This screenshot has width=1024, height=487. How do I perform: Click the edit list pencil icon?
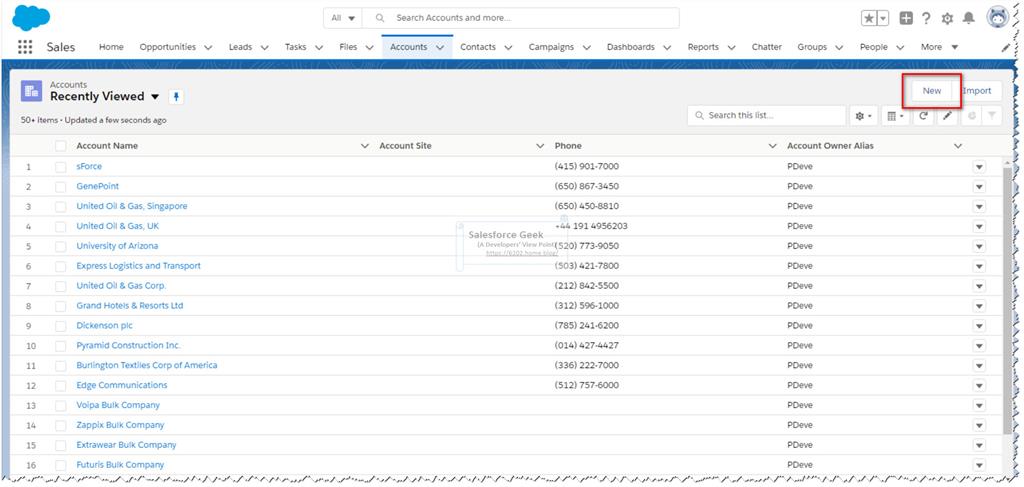click(947, 116)
